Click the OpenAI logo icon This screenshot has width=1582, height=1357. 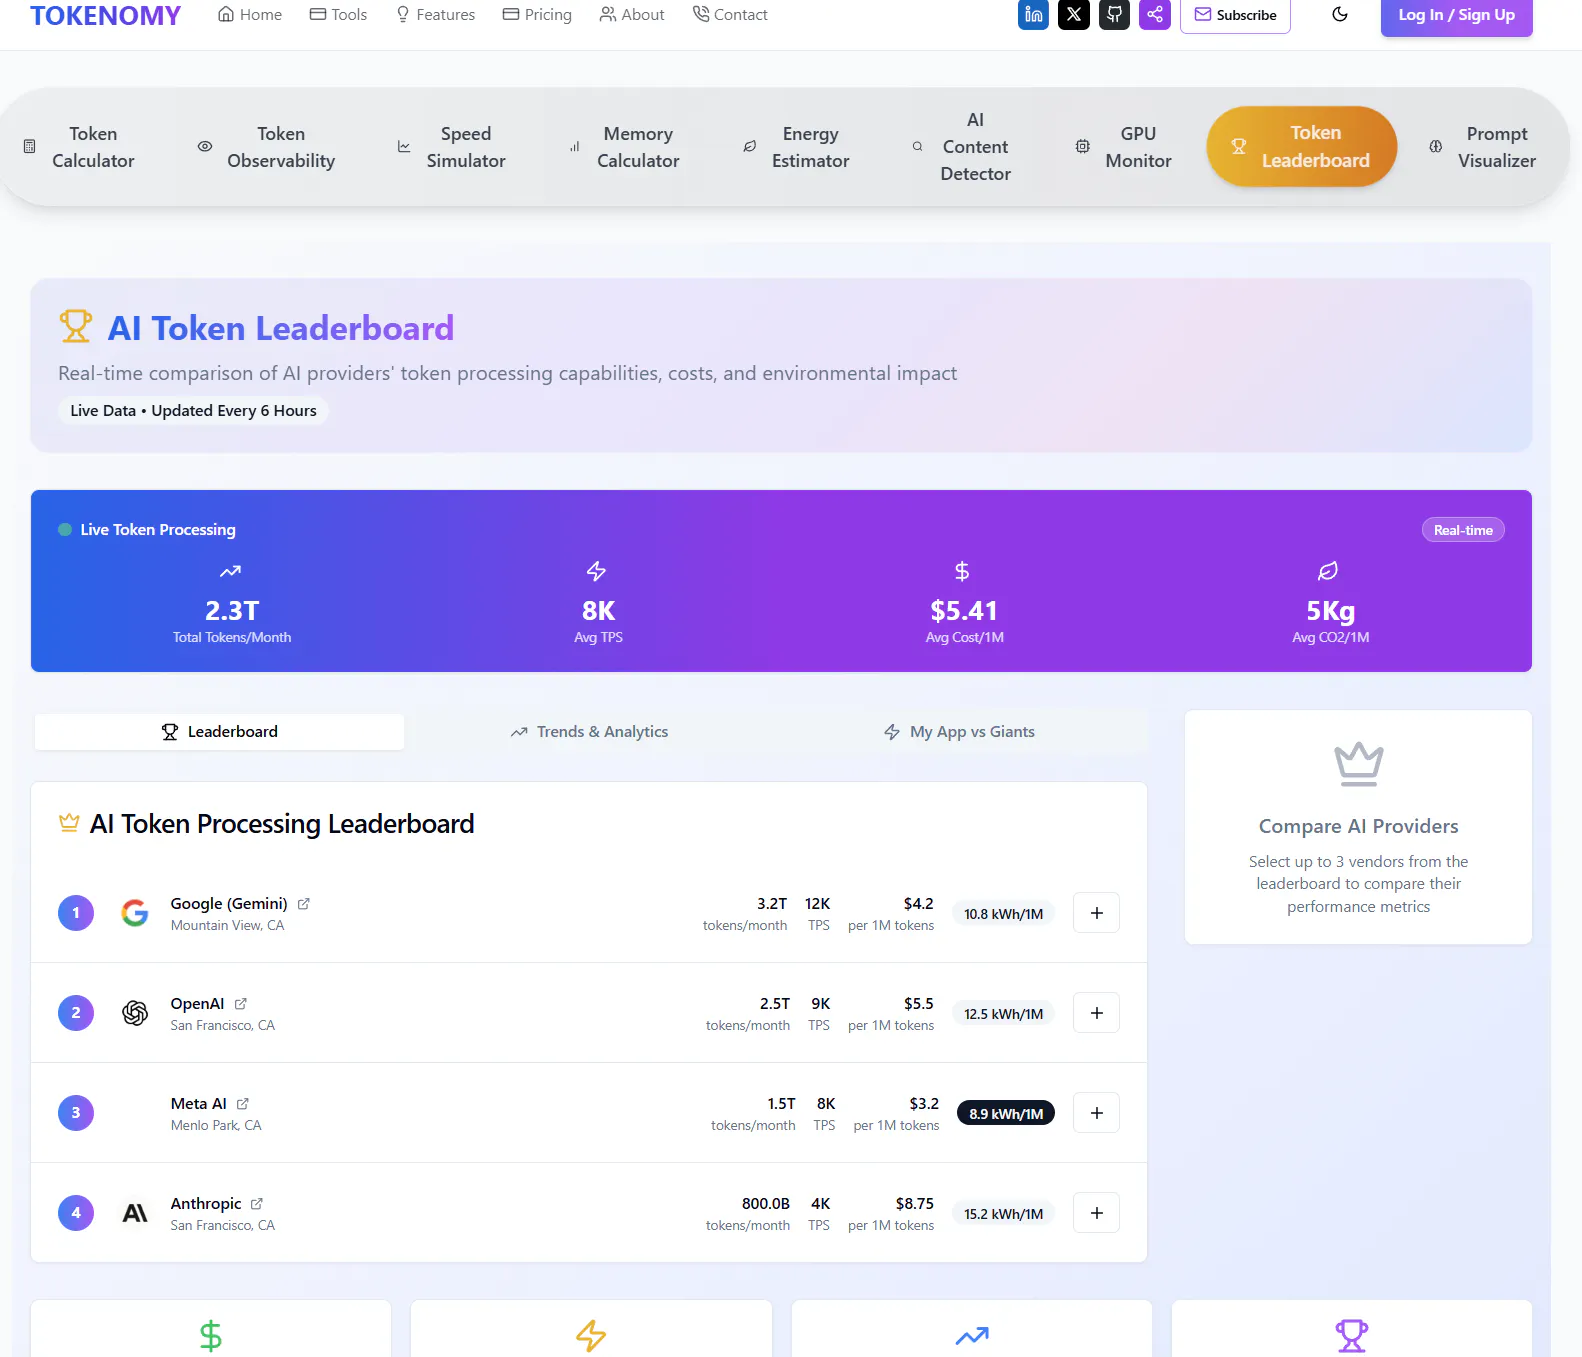(x=135, y=1013)
